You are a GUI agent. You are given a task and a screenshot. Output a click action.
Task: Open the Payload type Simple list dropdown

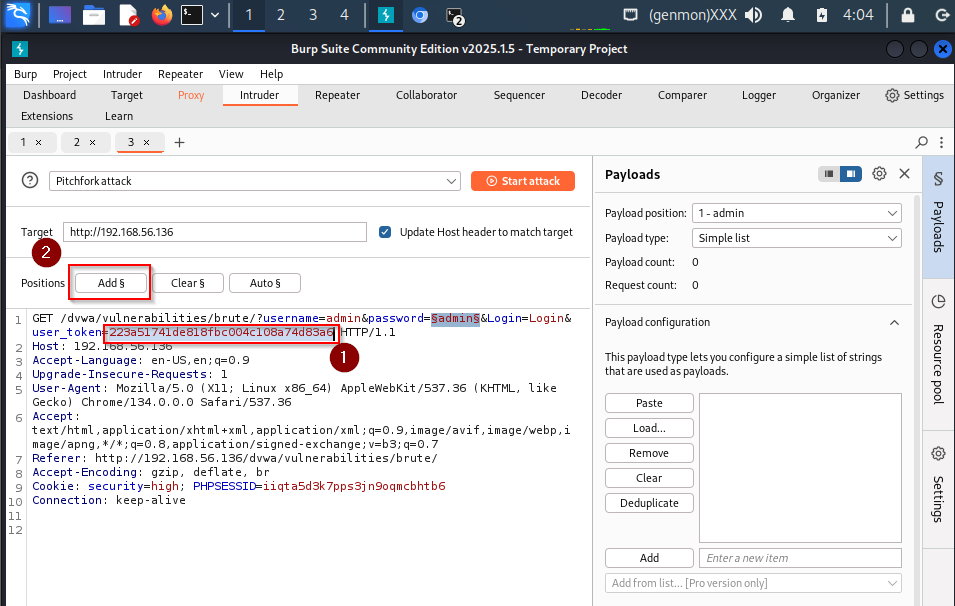pos(797,238)
